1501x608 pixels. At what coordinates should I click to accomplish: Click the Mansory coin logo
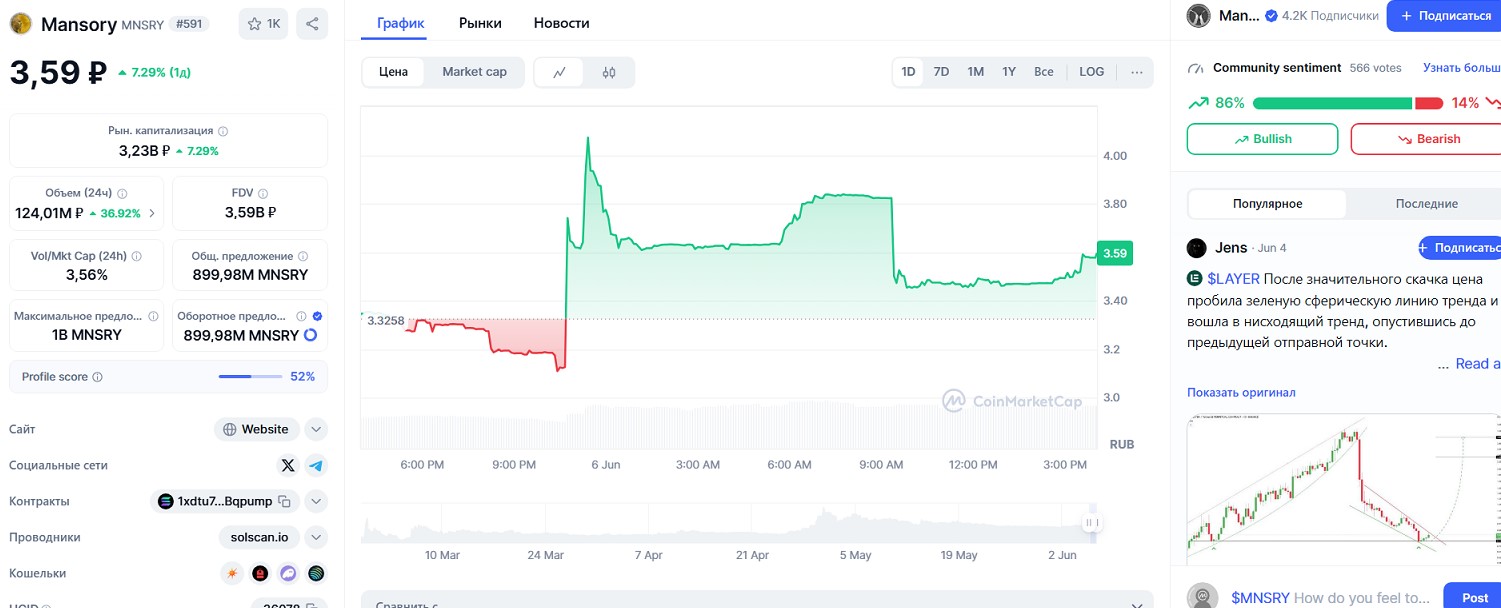point(21,24)
